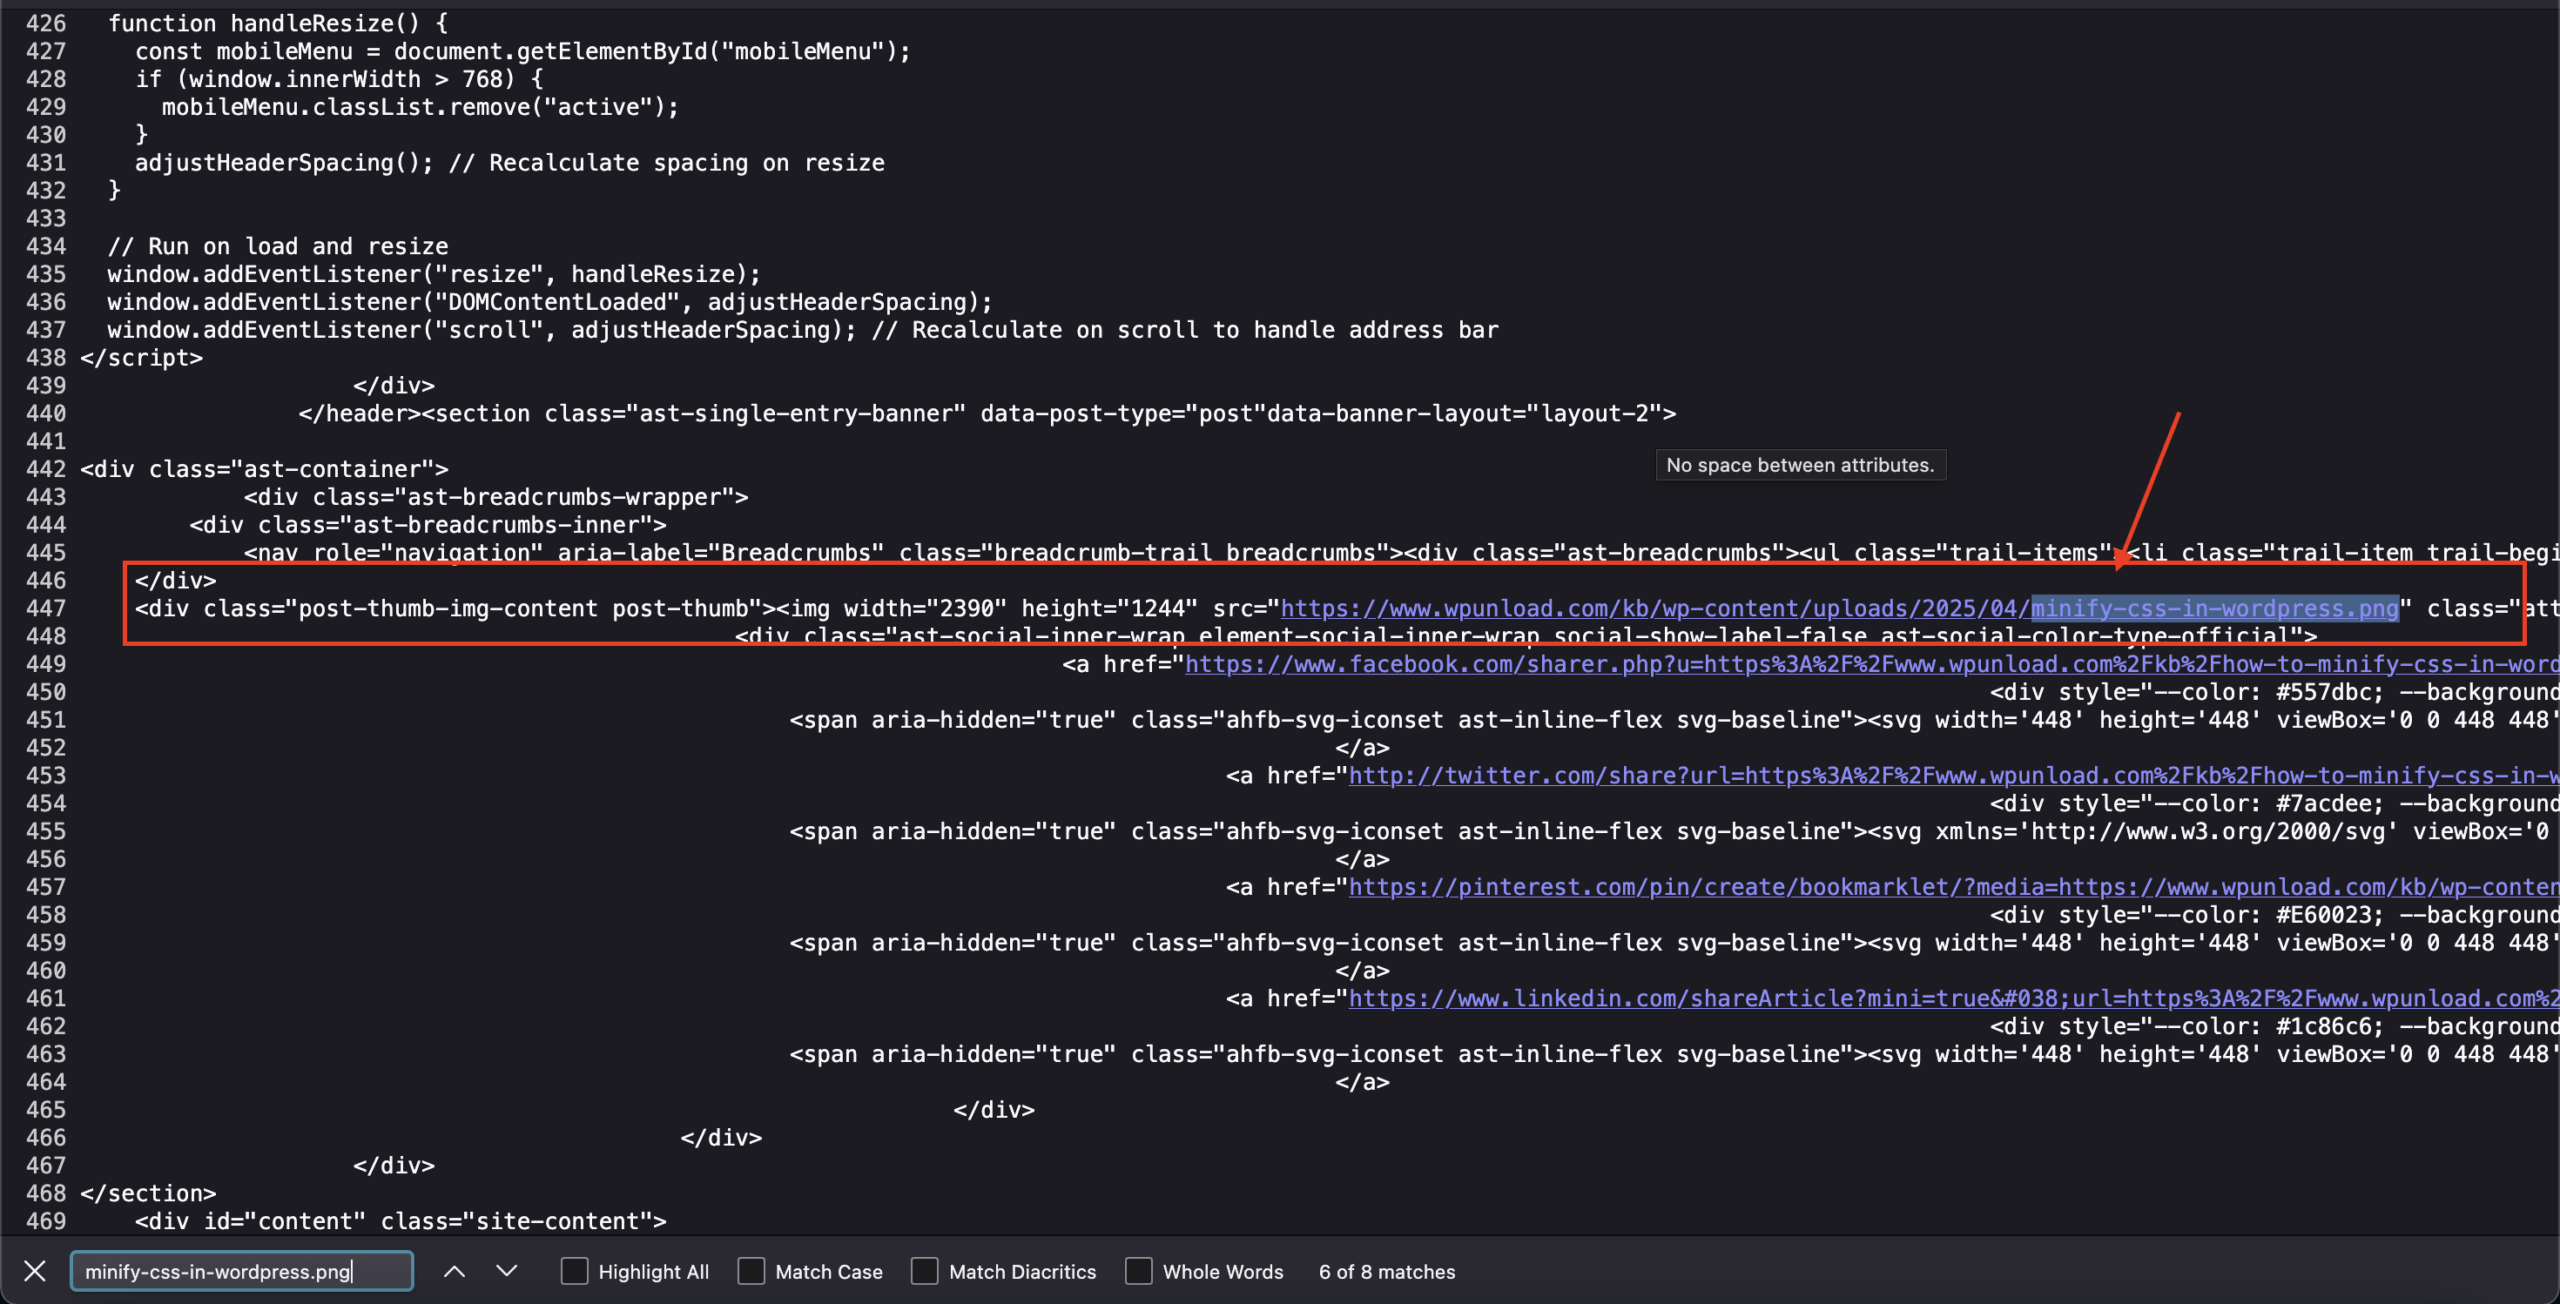The width and height of the screenshot is (2560, 1304).
Task: Open the wpunload.com uploads image src link
Action: pyautogui.click(x=1839, y=608)
